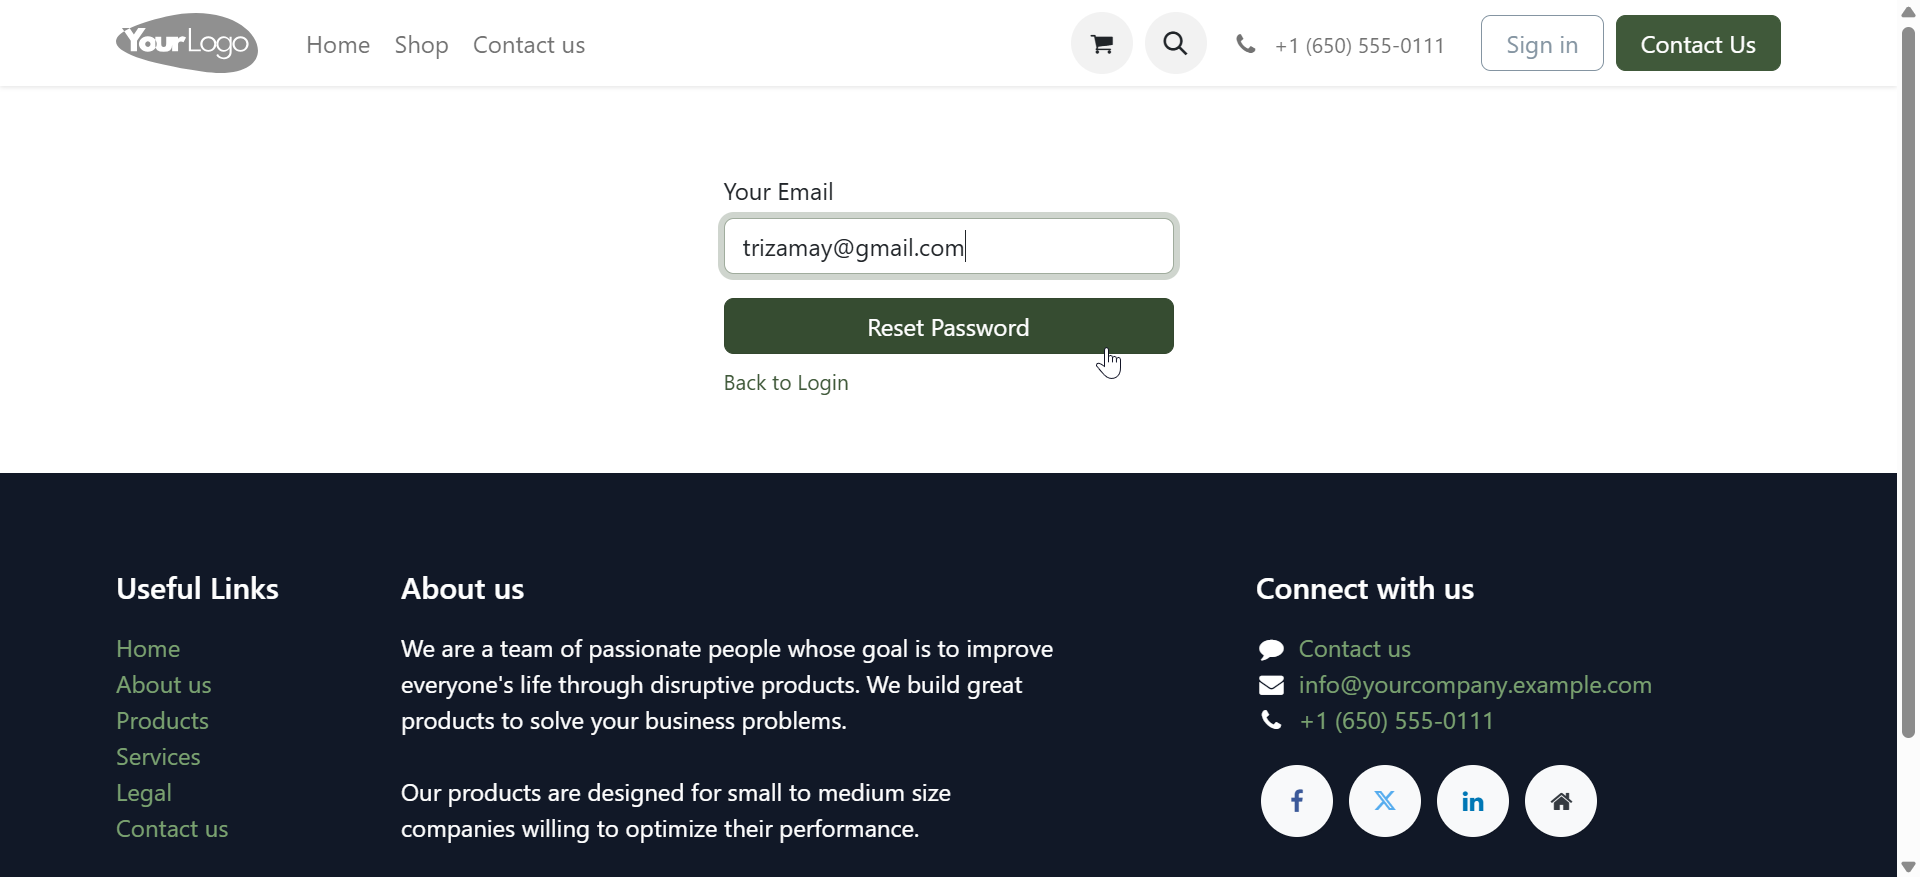Open the Facebook social icon
The image size is (1920, 877).
coord(1296,800)
